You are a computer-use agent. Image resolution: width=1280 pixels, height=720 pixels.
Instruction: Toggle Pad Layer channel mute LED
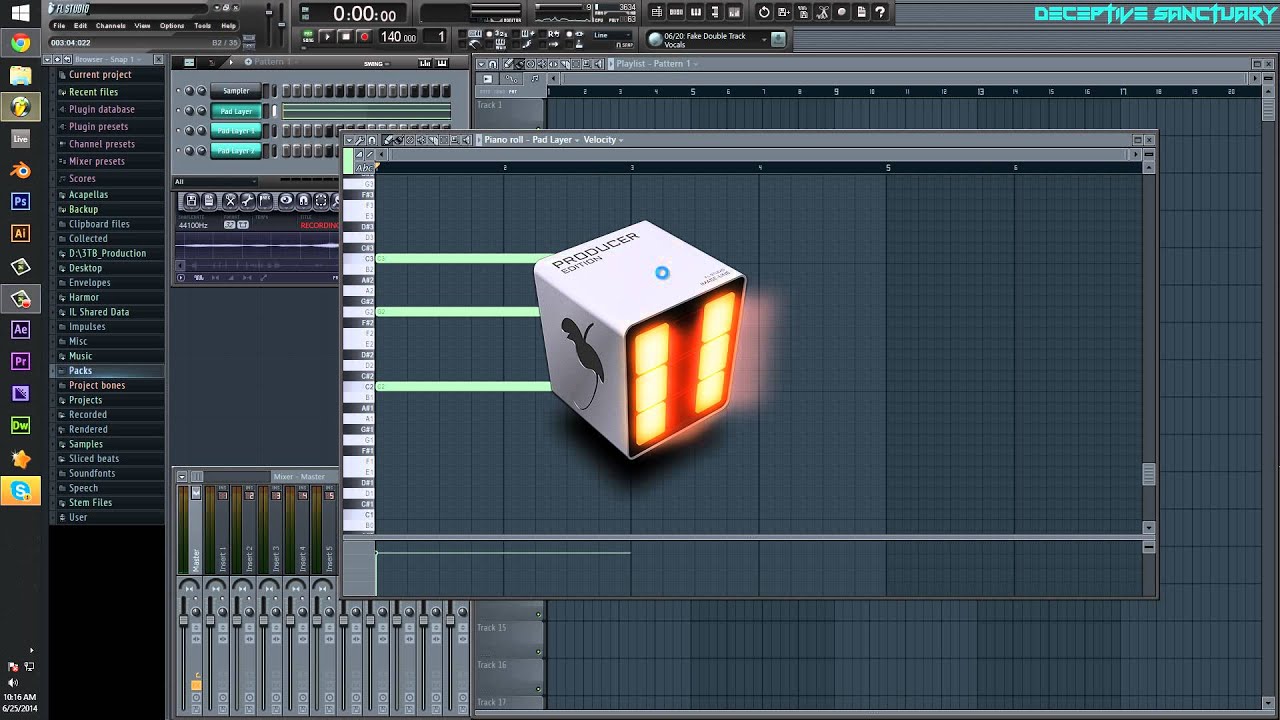(x=178, y=110)
